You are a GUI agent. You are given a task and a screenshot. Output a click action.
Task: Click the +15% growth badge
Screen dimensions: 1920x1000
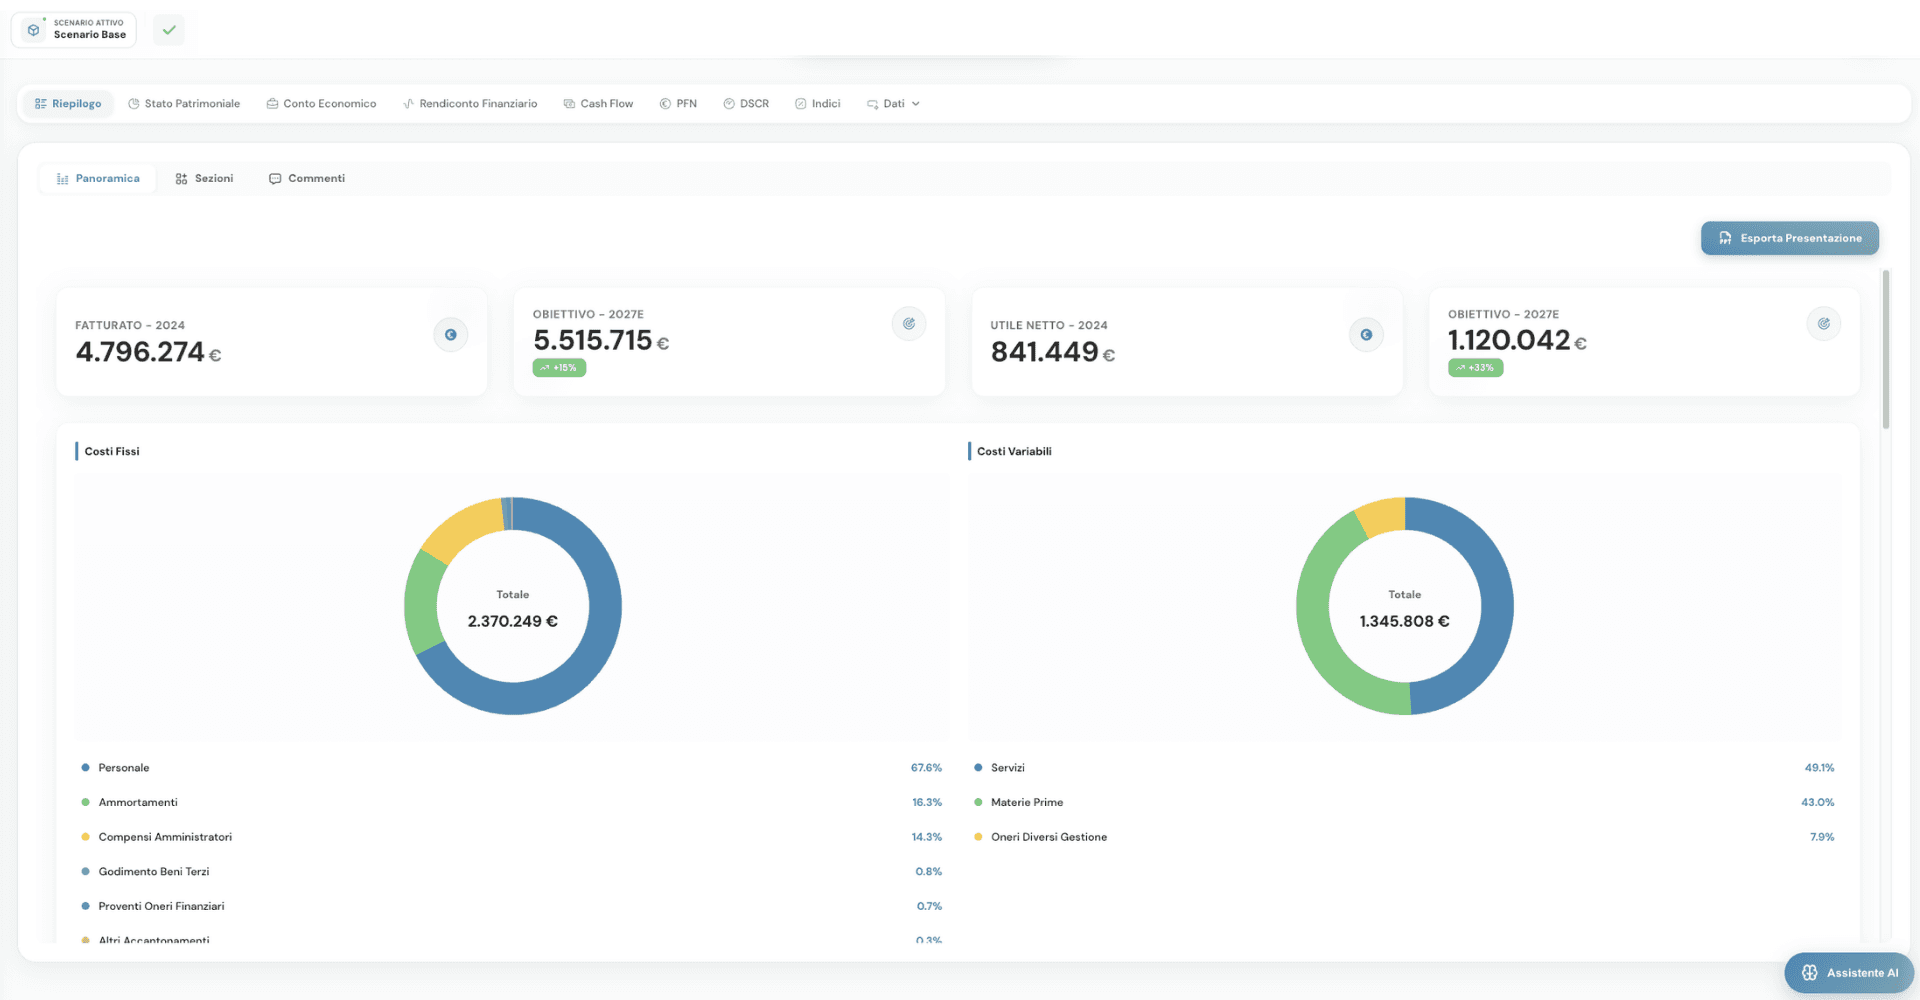coord(559,368)
